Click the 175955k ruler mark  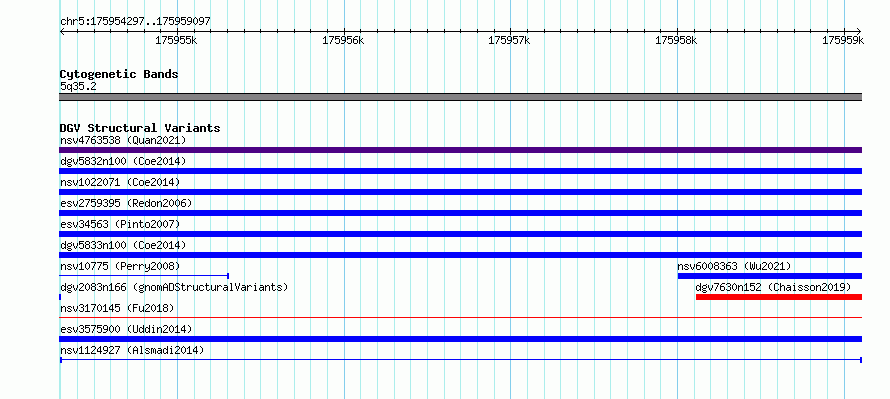177,41
